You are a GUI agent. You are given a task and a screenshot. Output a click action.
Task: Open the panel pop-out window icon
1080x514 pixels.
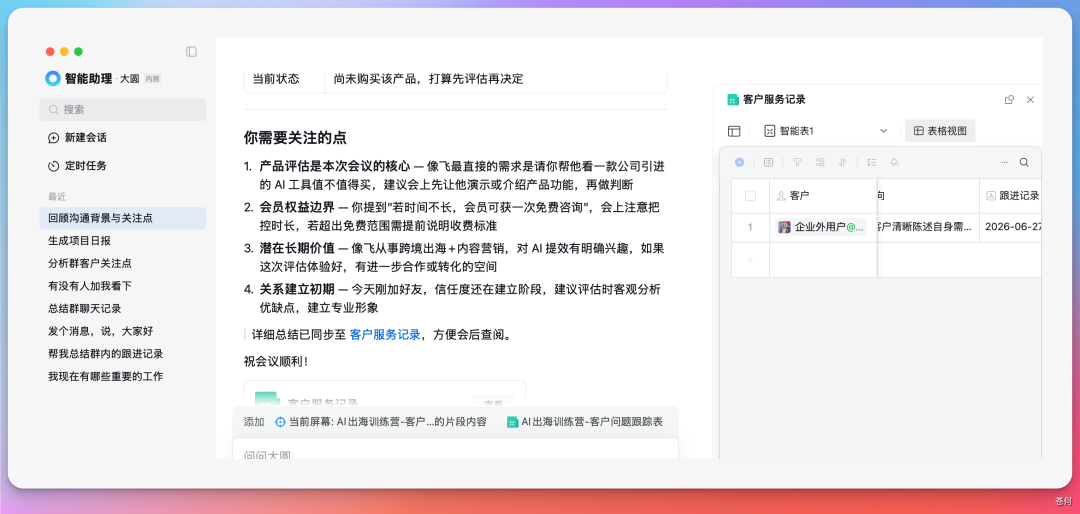[1009, 100]
